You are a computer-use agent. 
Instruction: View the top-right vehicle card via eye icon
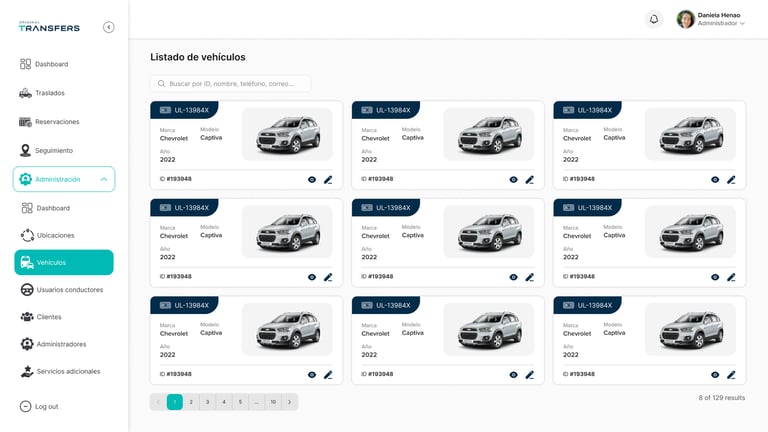point(715,180)
